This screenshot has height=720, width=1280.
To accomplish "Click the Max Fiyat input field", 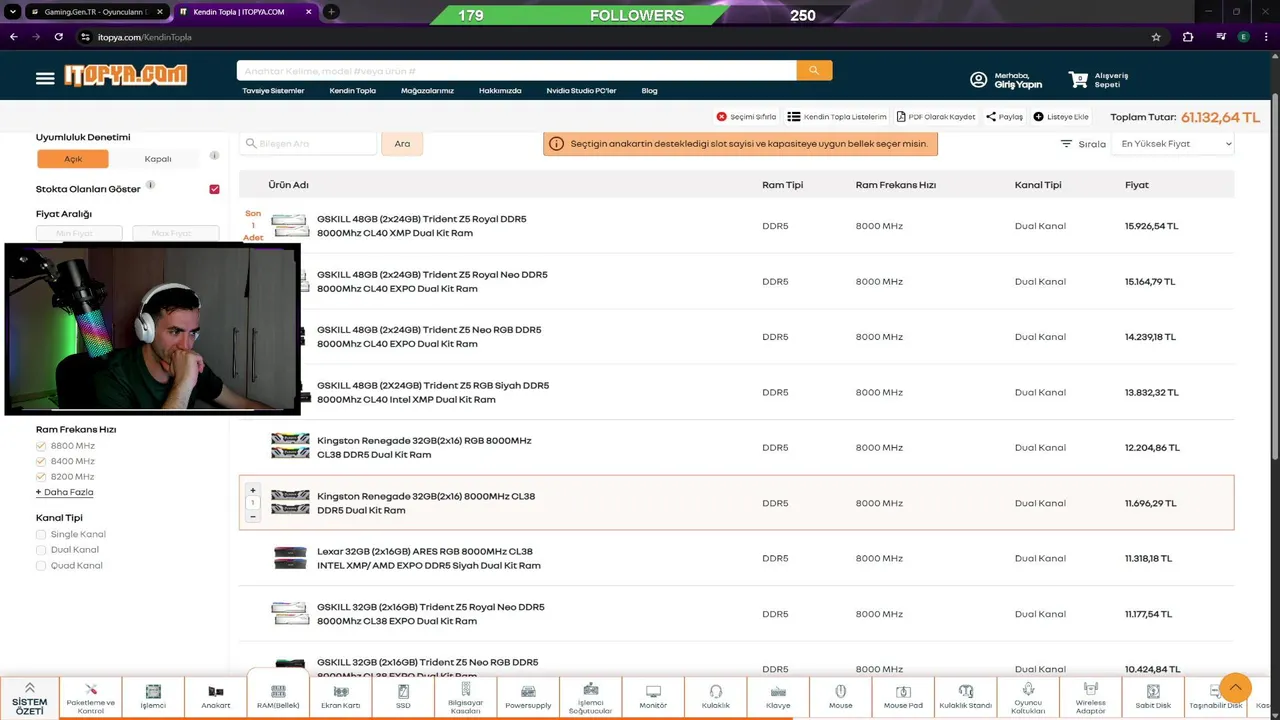I will click(175, 233).
